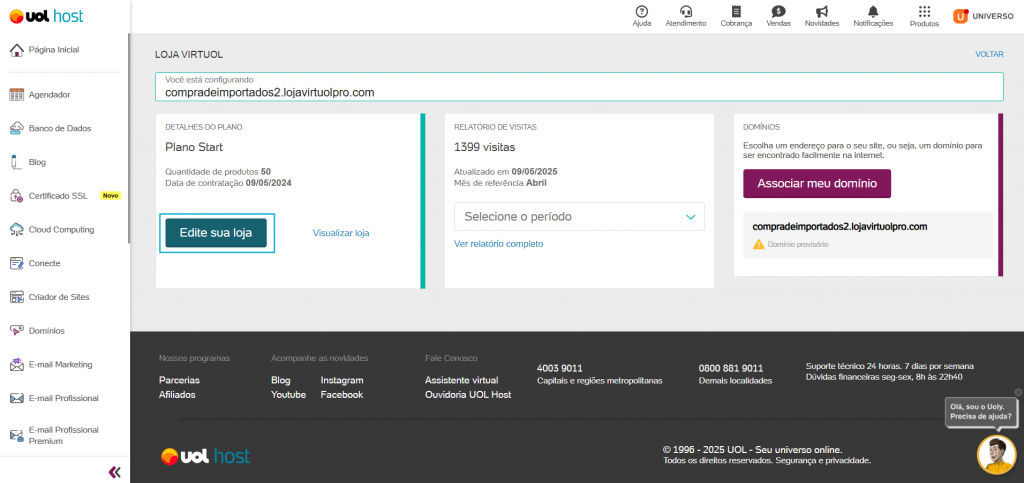Screen dimensions: 1024x483
Task: Open the Facebook footer link
Action: pos(342,395)
